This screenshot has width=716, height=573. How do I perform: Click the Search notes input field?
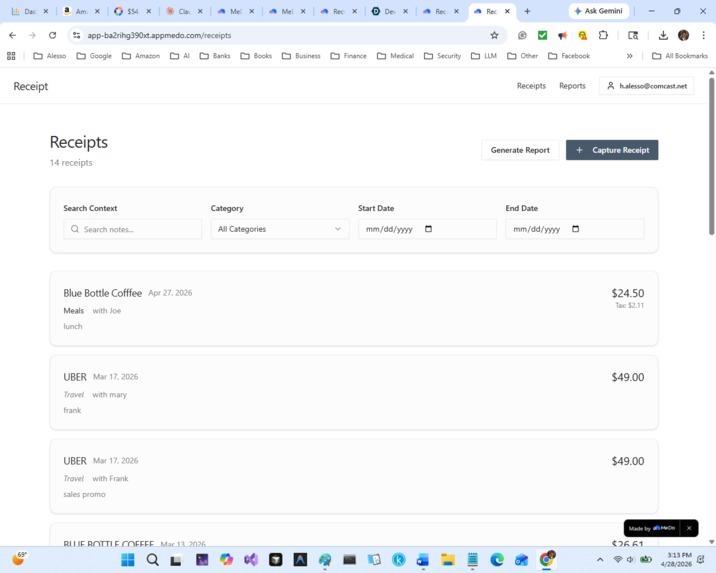(132, 229)
